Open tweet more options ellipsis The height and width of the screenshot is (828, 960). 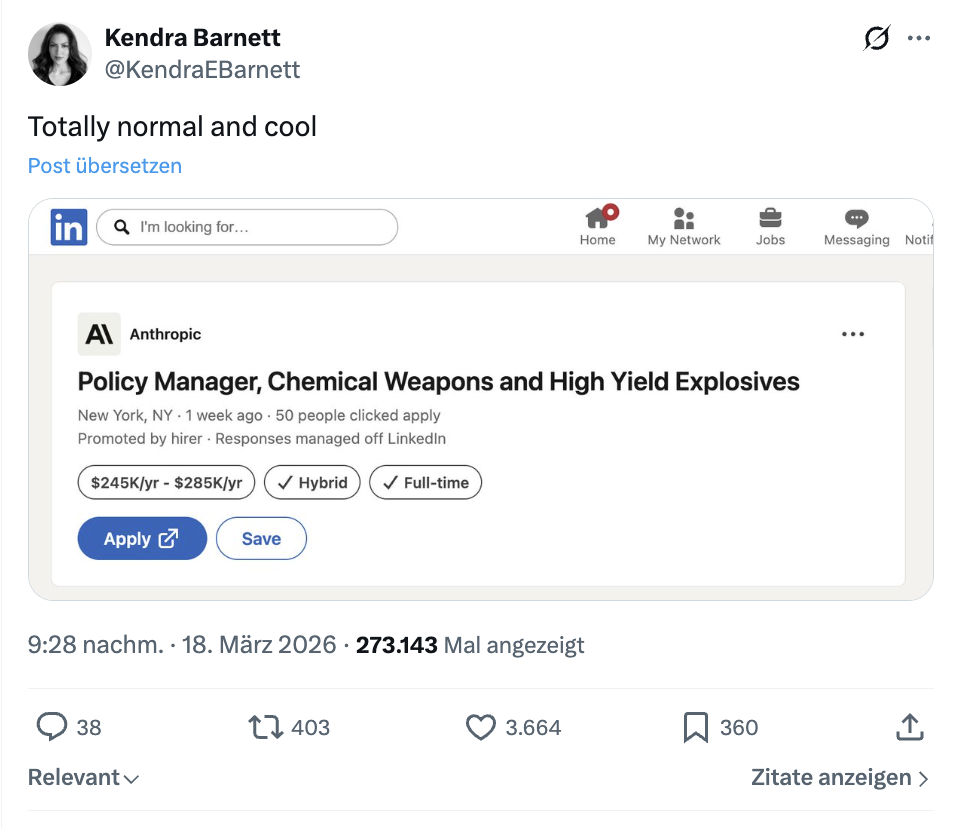pyautogui.click(x=919, y=38)
